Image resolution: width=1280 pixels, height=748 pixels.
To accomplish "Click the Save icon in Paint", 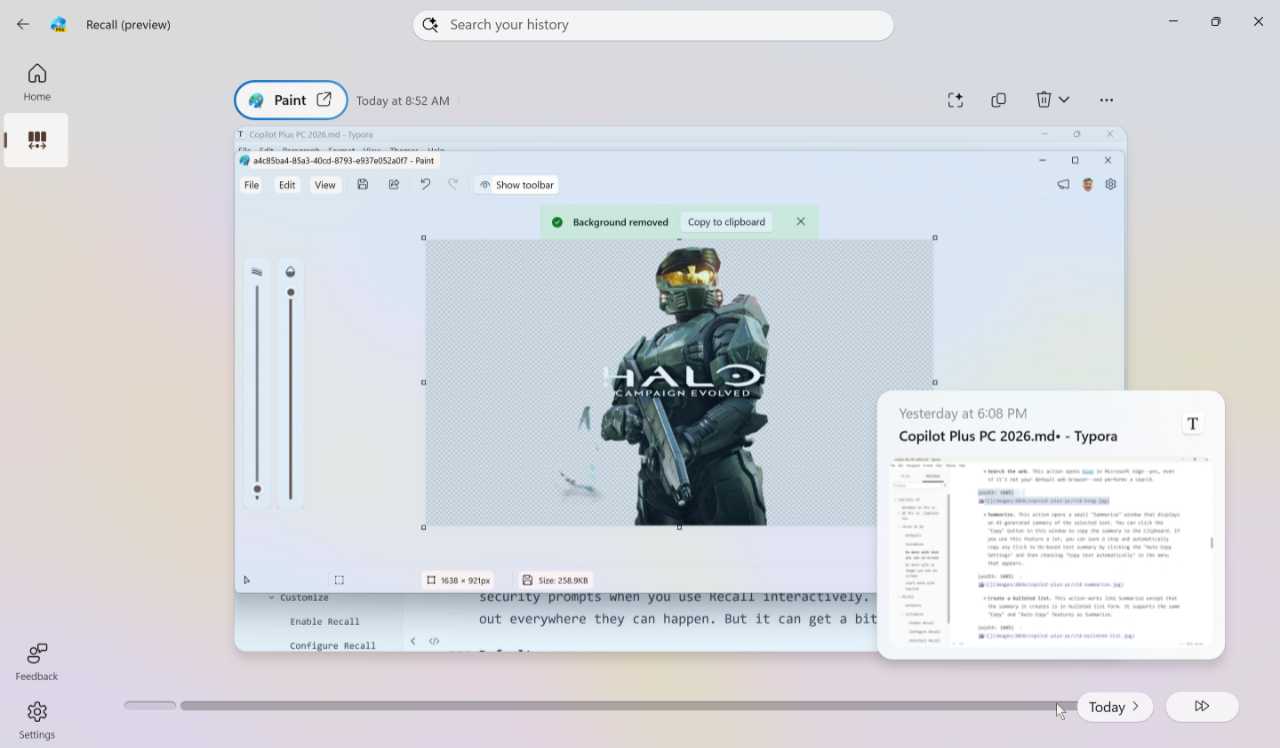I will (363, 185).
